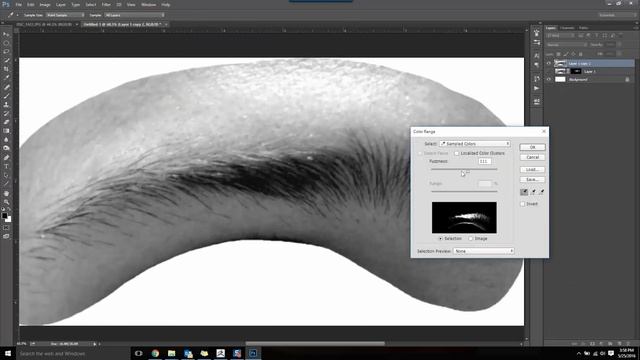The height and width of the screenshot is (360, 640).
Task: Enable Localized Color Clusters checkbox
Action: (x=457, y=153)
